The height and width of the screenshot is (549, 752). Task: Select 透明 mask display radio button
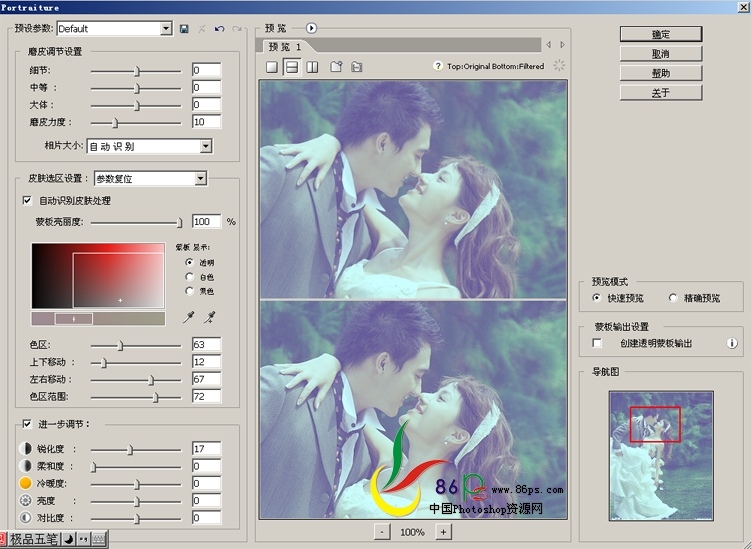pos(189,262)
